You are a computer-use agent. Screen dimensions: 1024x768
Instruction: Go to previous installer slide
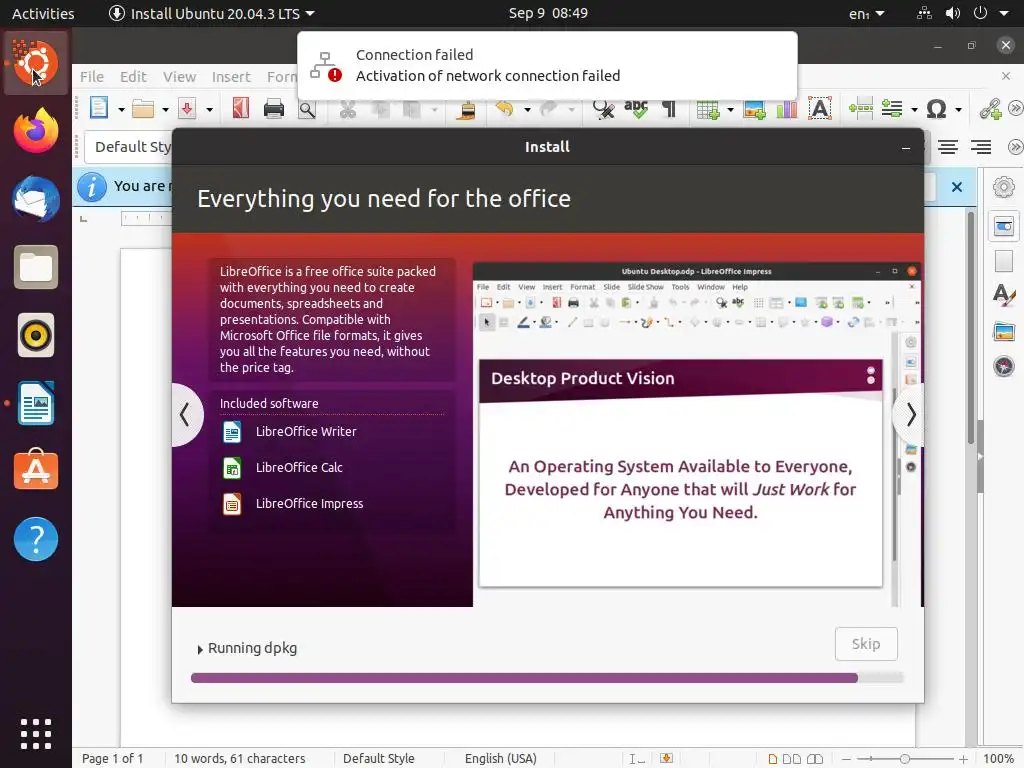coord(185,414)
